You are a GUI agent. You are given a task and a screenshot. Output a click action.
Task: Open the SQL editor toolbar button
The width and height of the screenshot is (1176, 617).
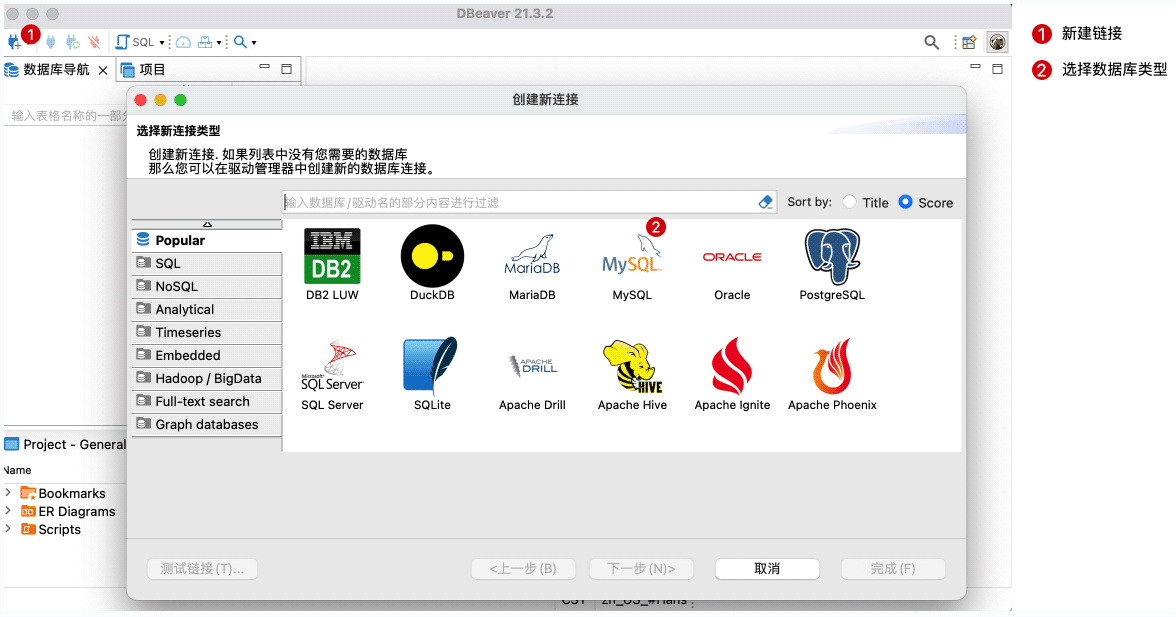tap(135, 42)
